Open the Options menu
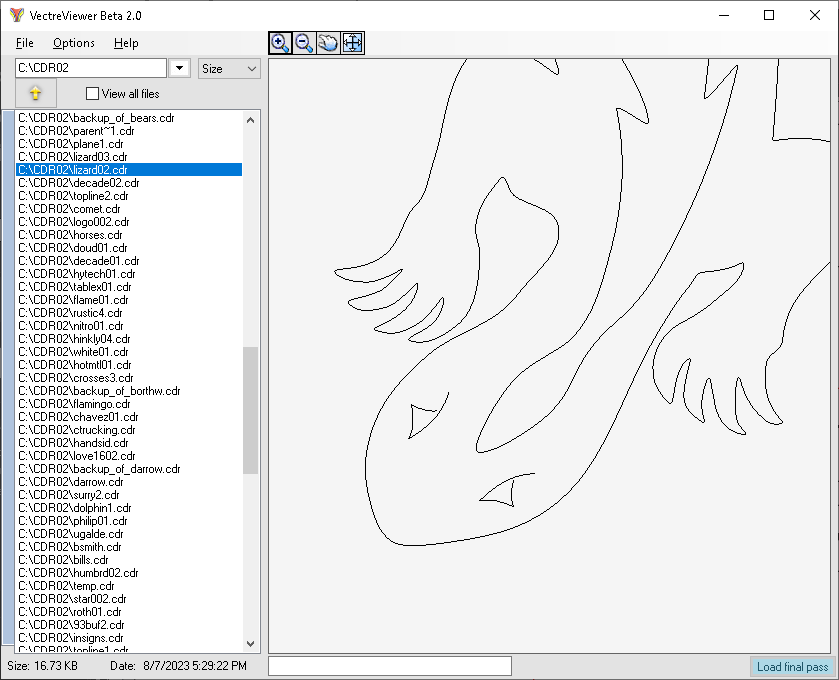 (74, 43)
